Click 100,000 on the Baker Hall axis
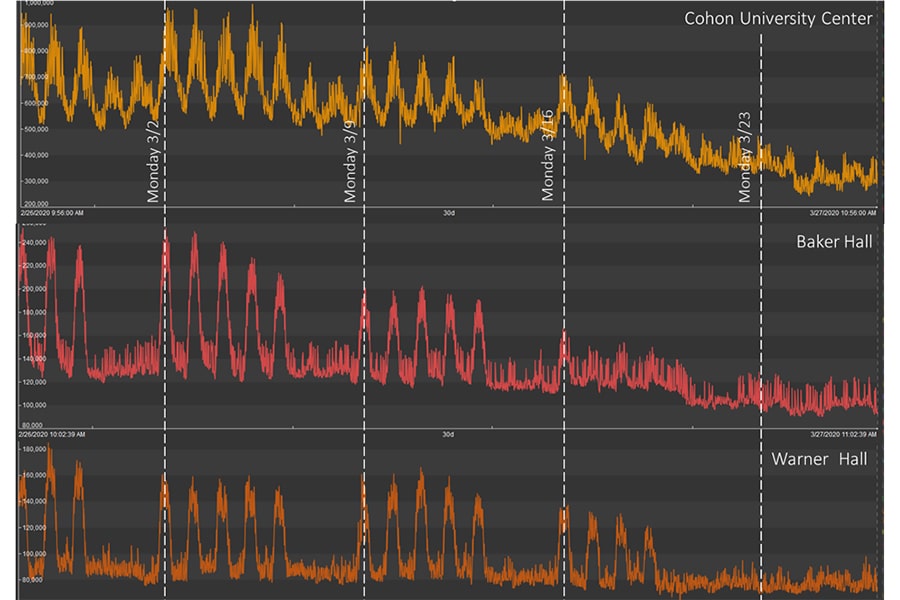 pos(34,405)
